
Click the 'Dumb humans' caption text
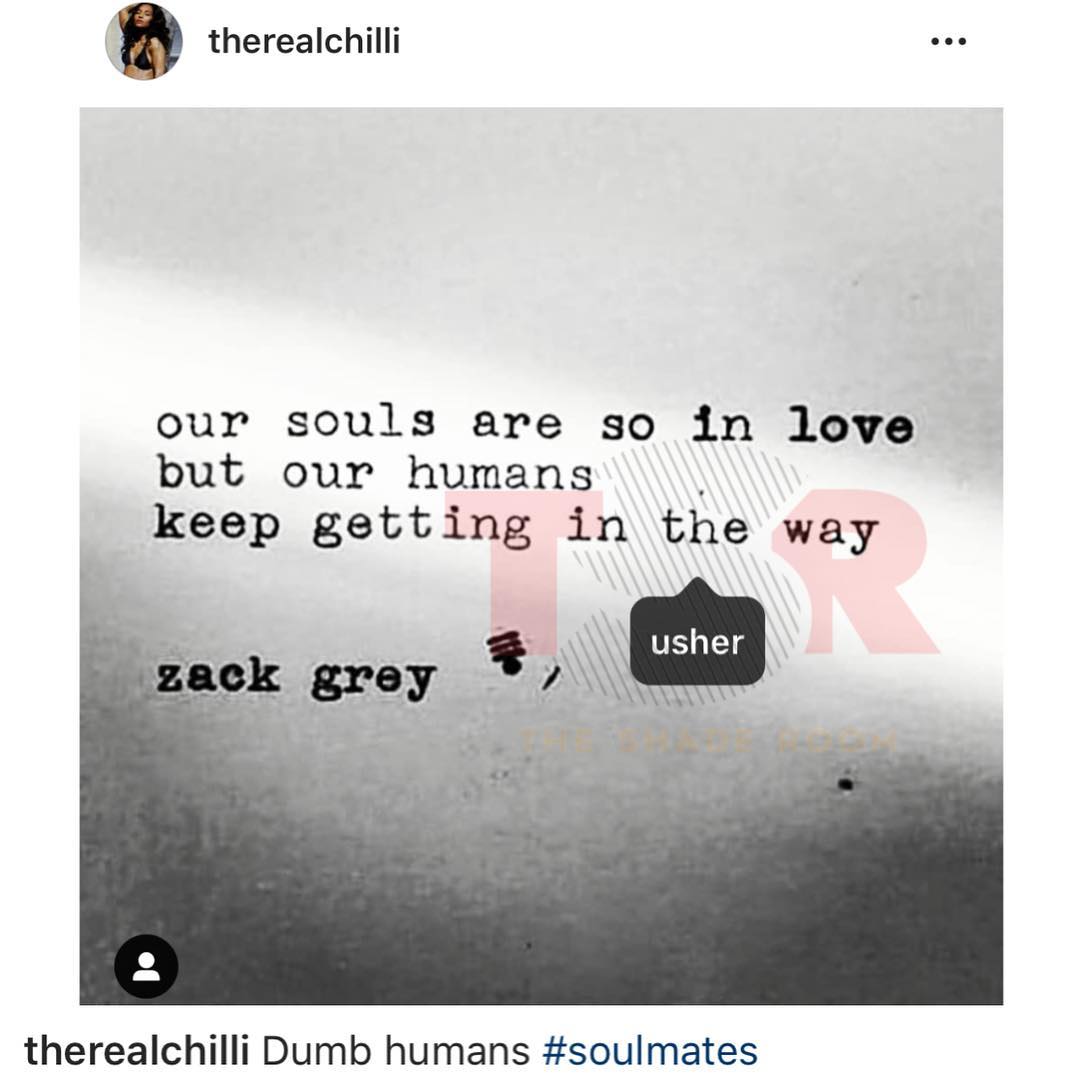pyautogui.click(x=395, y=1050)
